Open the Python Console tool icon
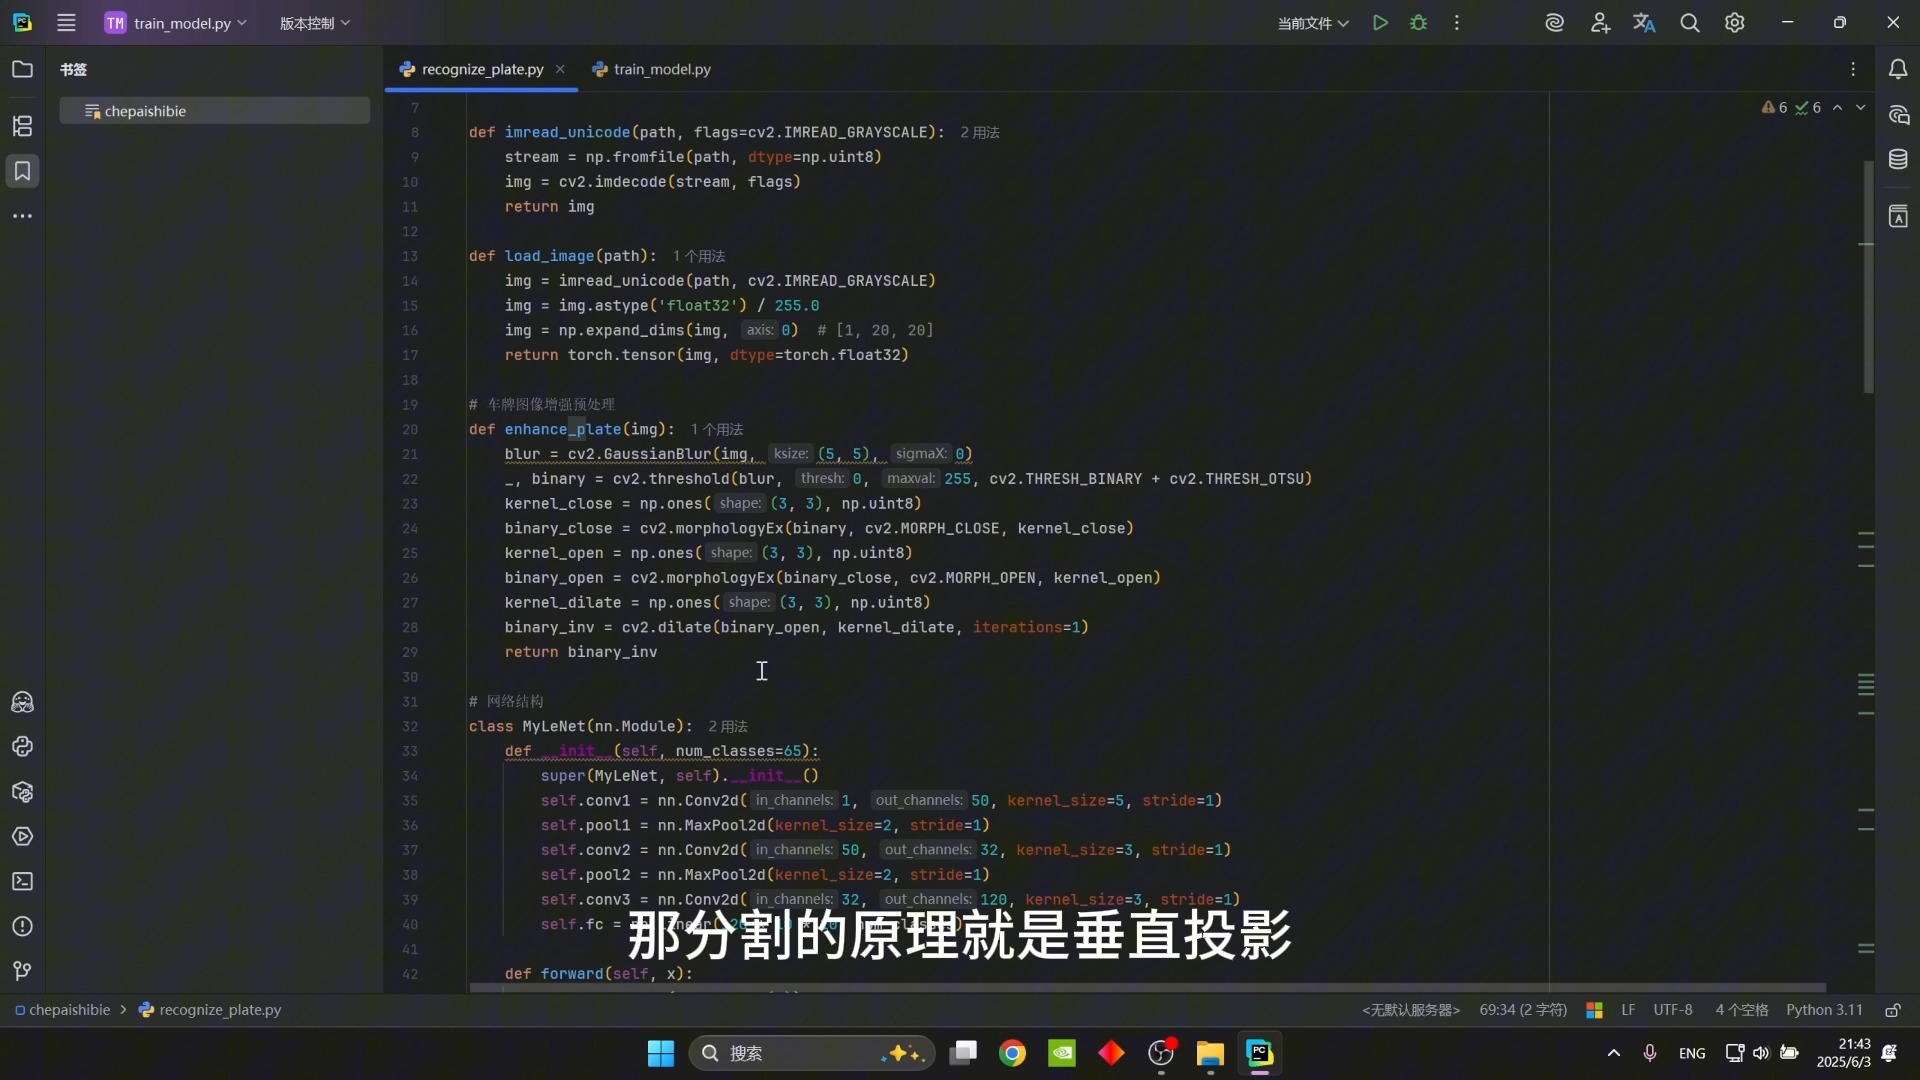This screenshot has width=1920, height=1080. click(22, 747)
